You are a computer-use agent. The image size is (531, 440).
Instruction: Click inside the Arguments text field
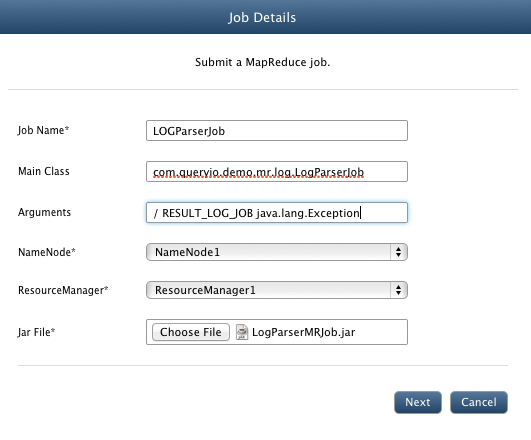[x=277, y=212]
